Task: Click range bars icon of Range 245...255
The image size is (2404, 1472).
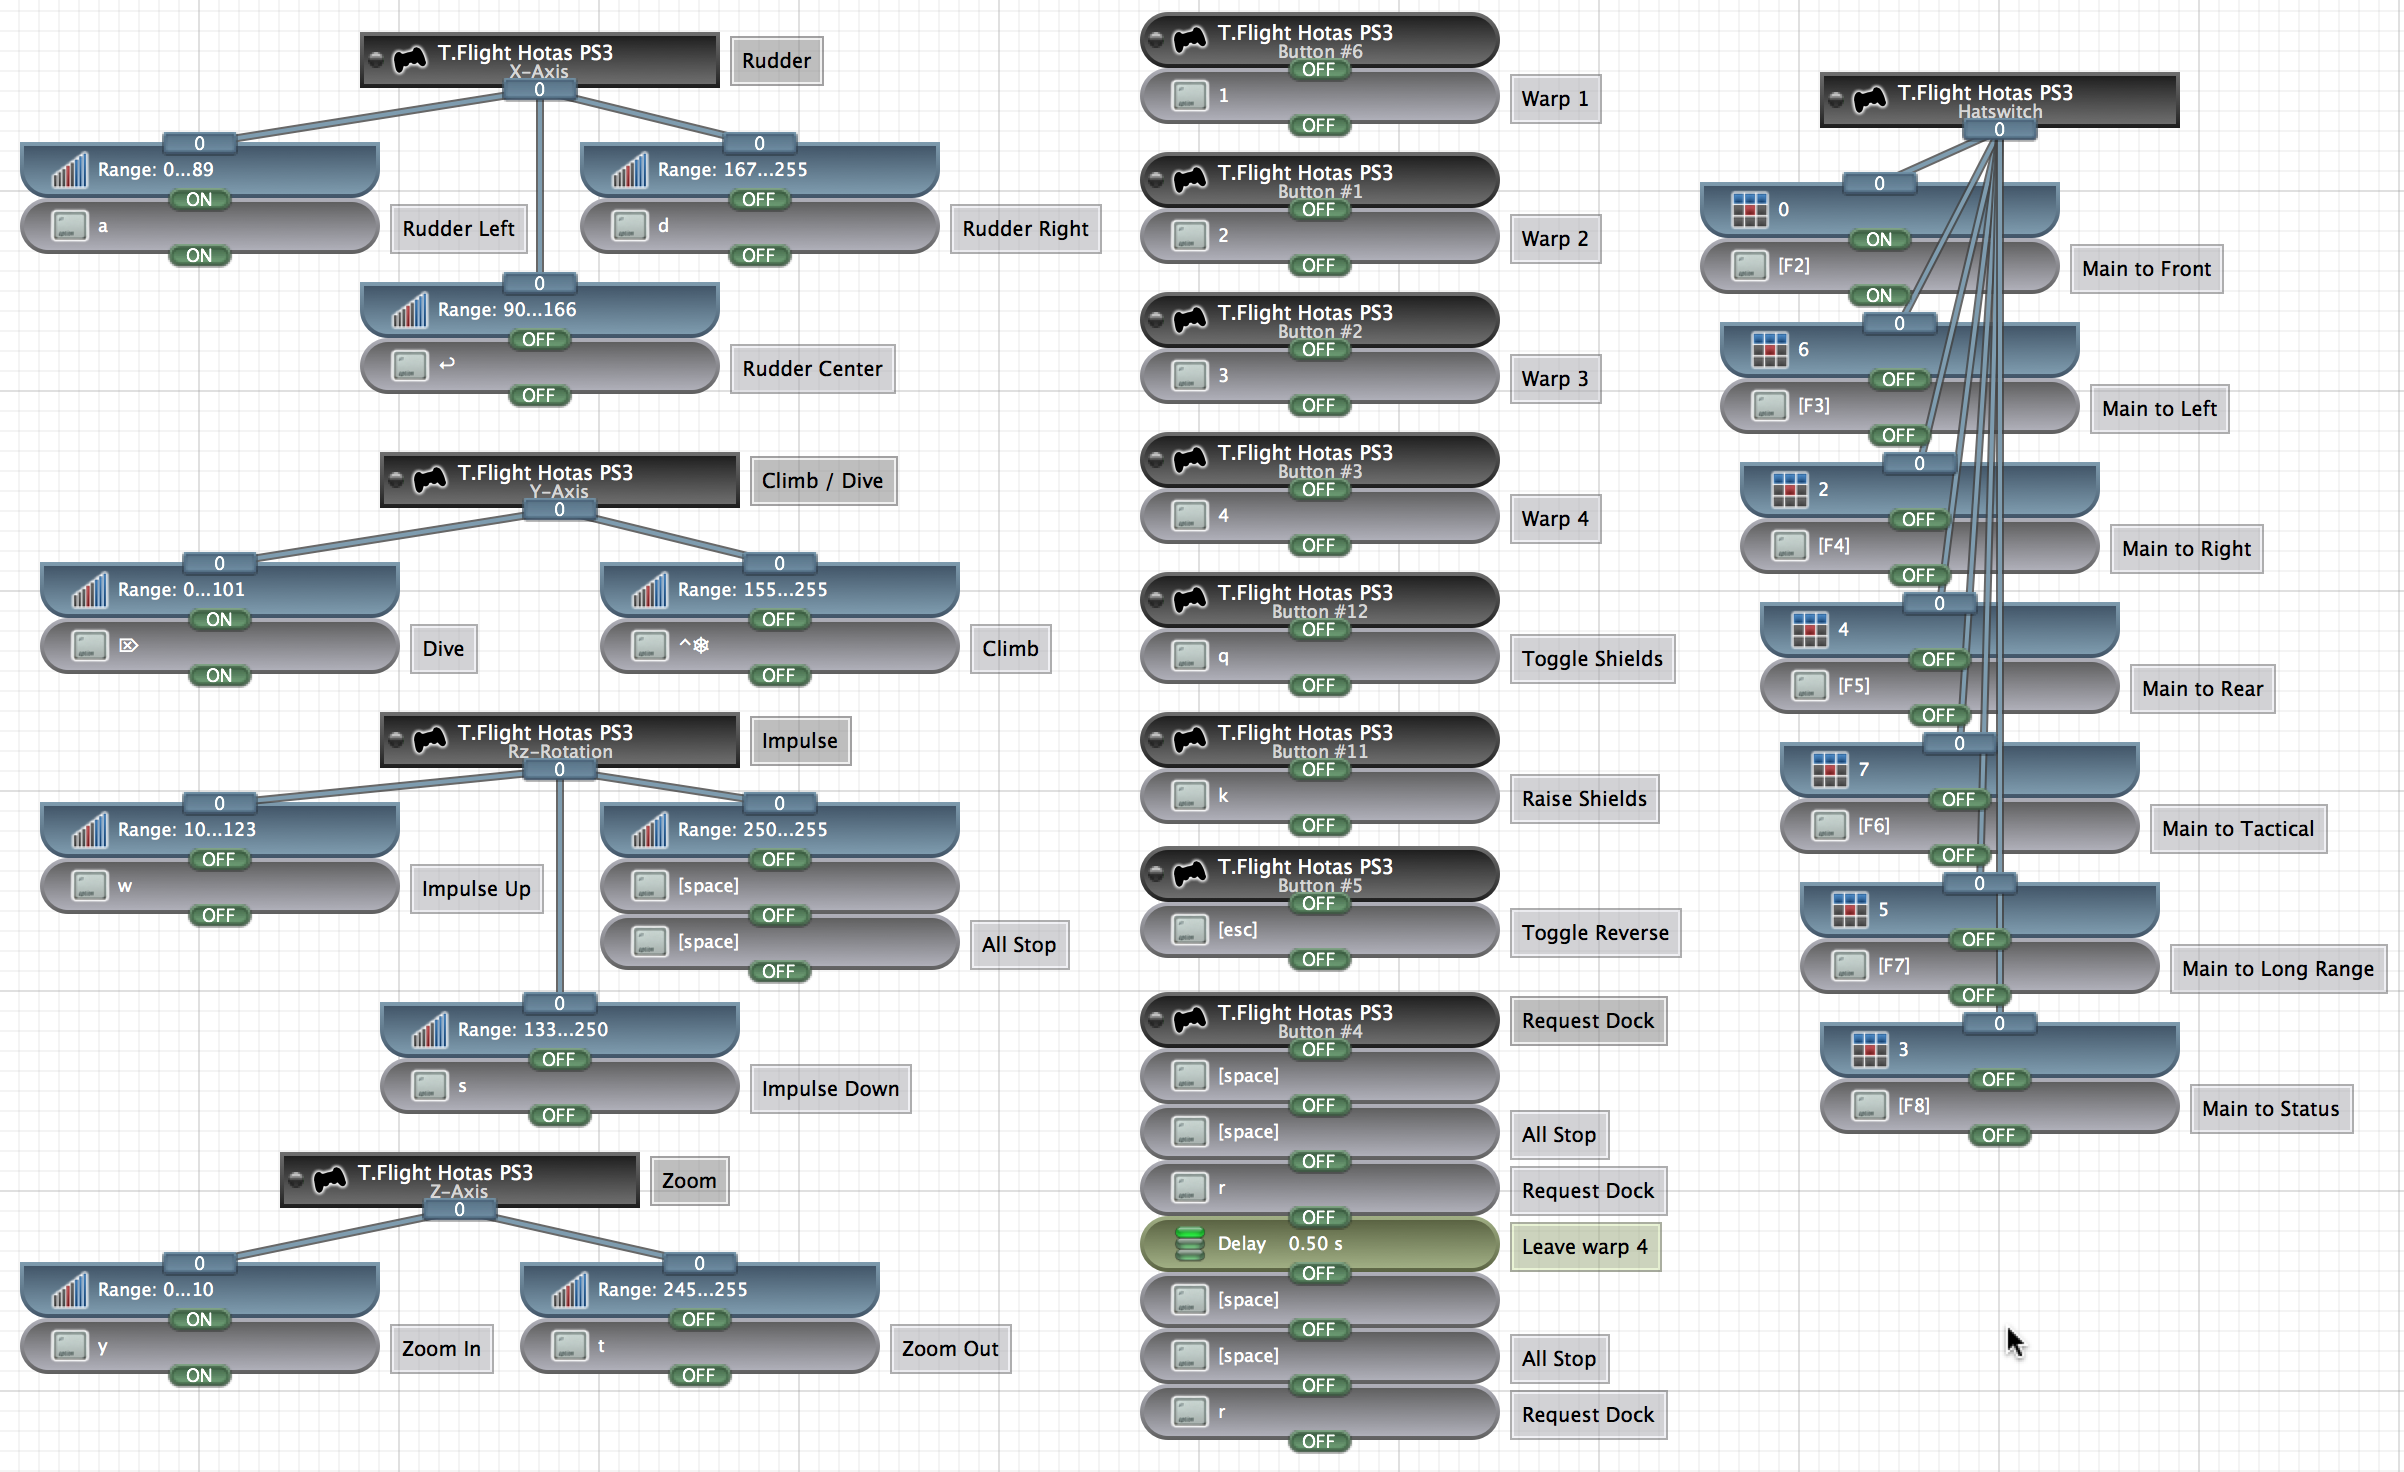Action: (569, 1291)
